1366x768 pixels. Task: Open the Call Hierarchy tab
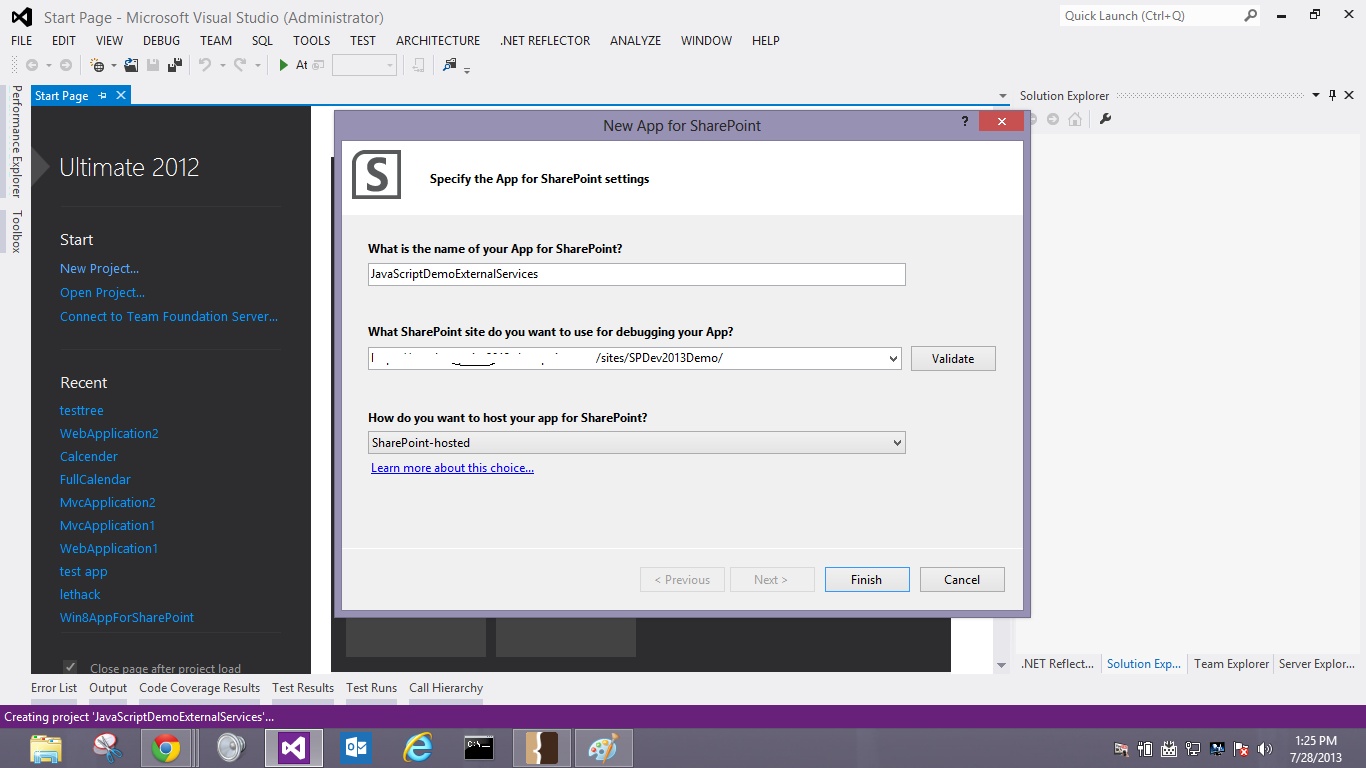[446, 688]
